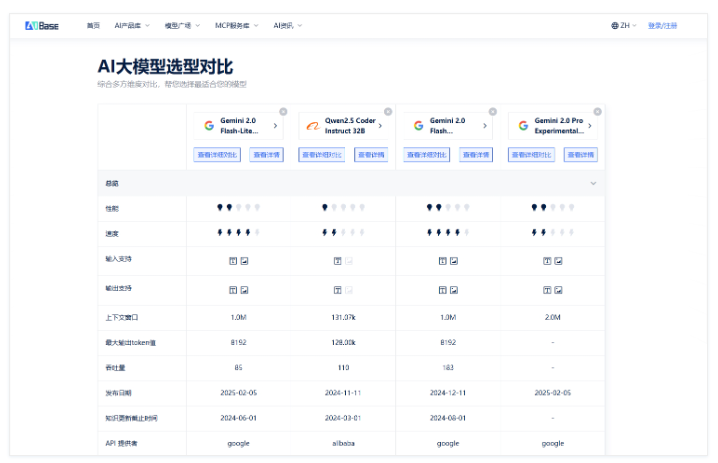
Task: Click the 登录/注册 login link
Action: point(662,26)
